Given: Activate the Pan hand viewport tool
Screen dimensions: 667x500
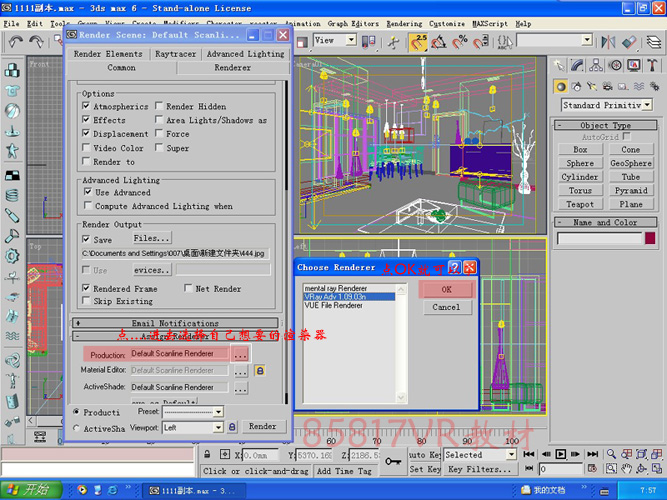Looking at the screenshot, I should [626, 469].
